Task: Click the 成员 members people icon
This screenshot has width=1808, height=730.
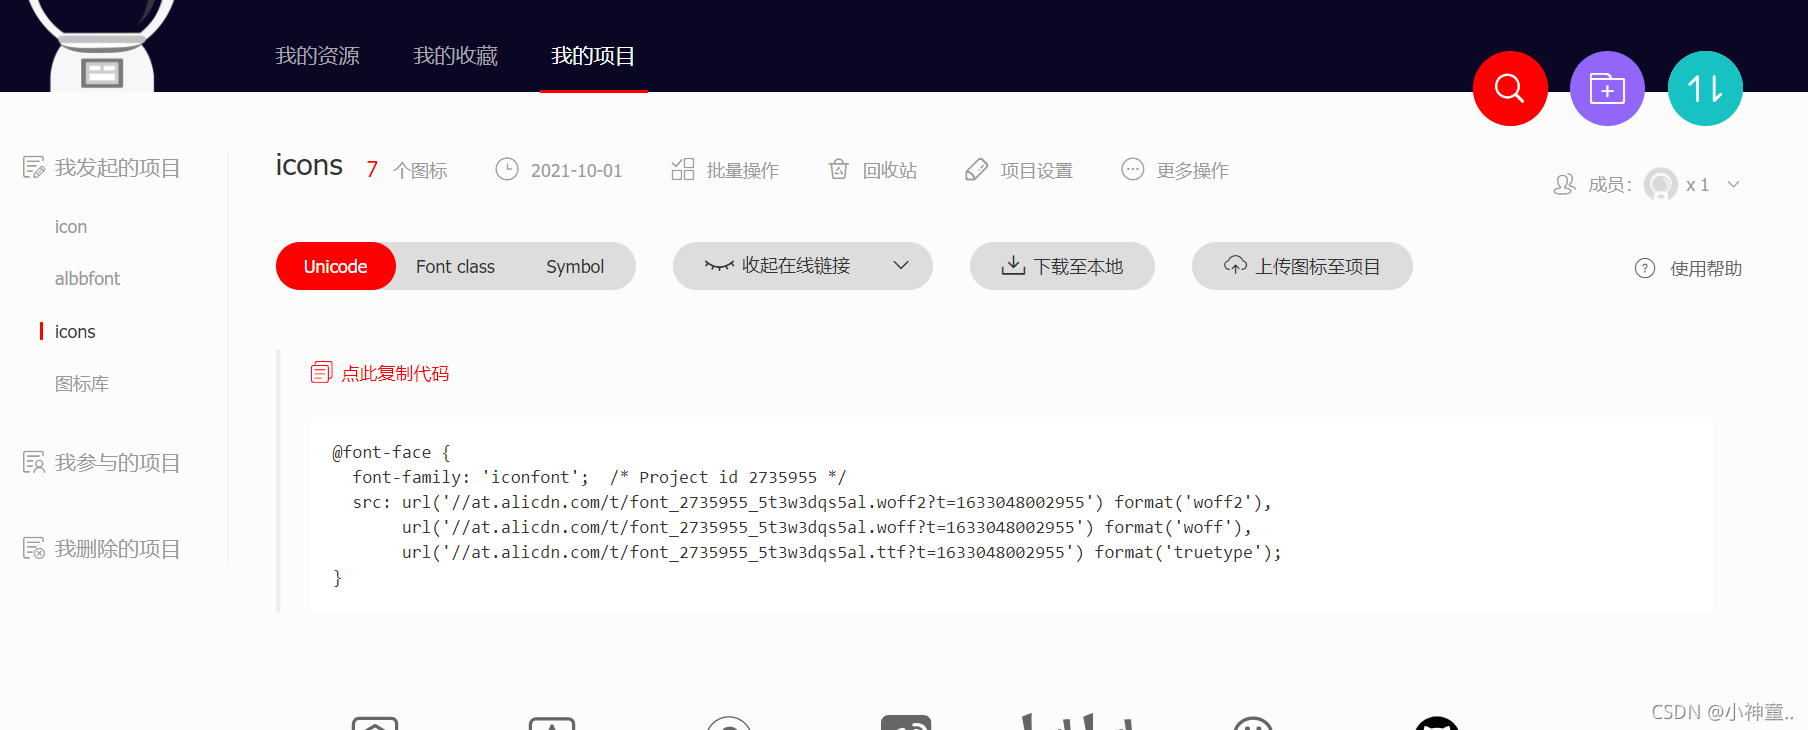Action: coord(1564,184)
